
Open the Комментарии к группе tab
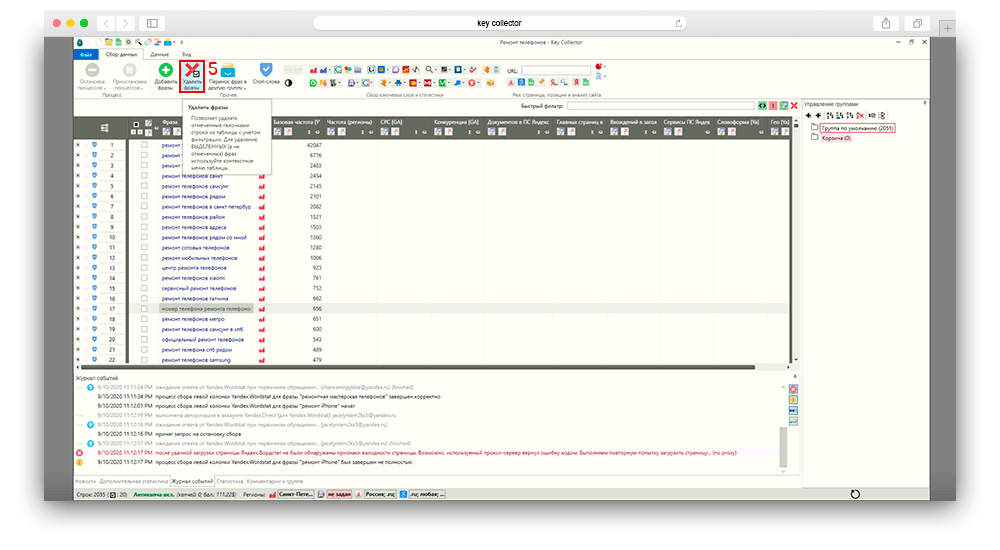(x=275, y=481)
